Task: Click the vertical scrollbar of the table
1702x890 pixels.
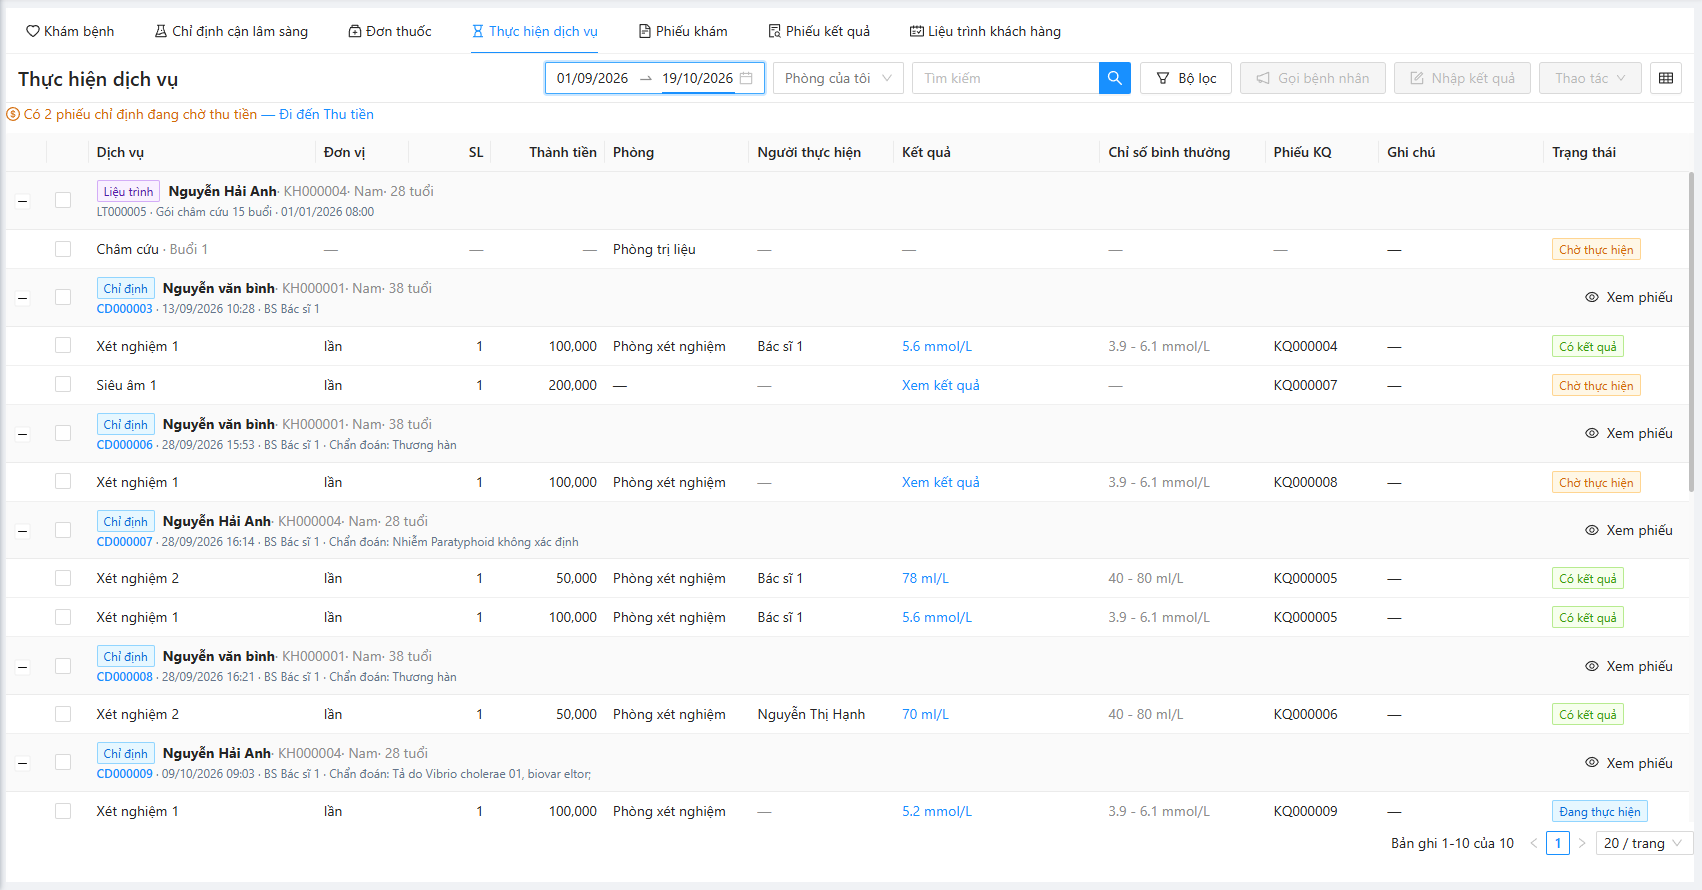Action: point(1691,330)
